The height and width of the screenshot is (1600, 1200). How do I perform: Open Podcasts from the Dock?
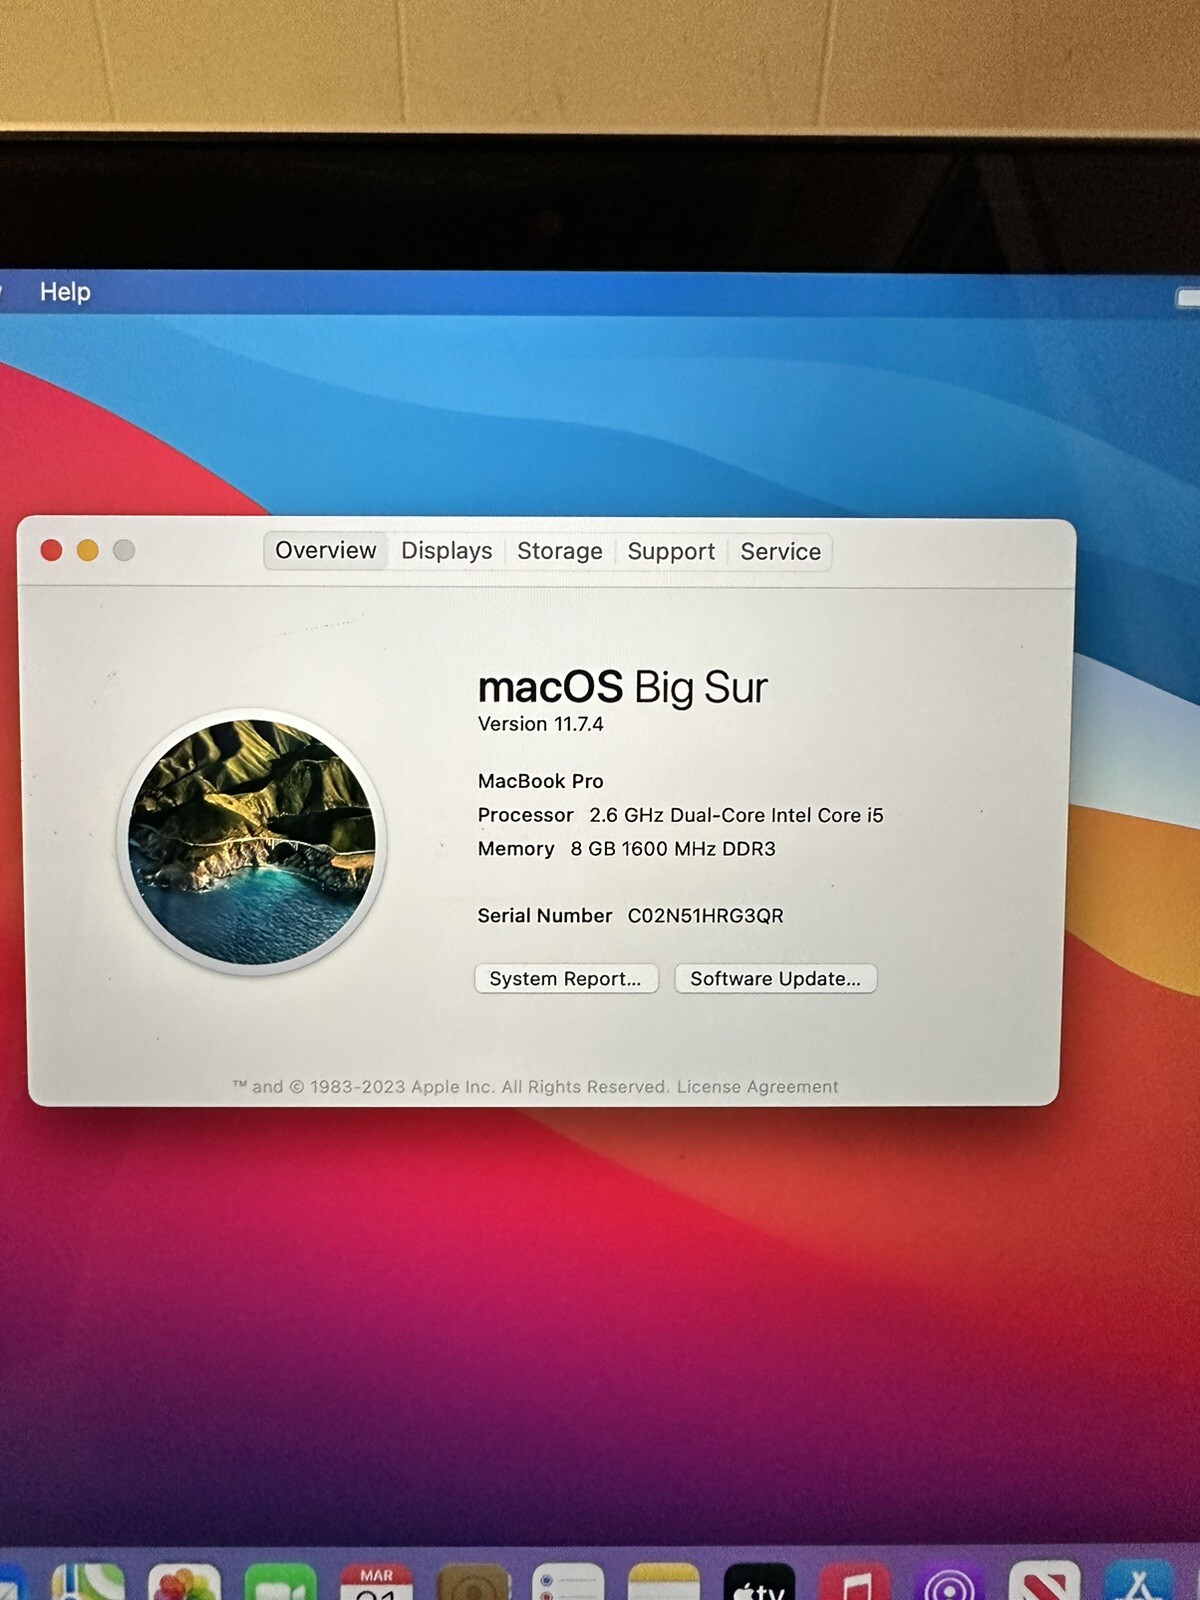(x=949, y=1583)
